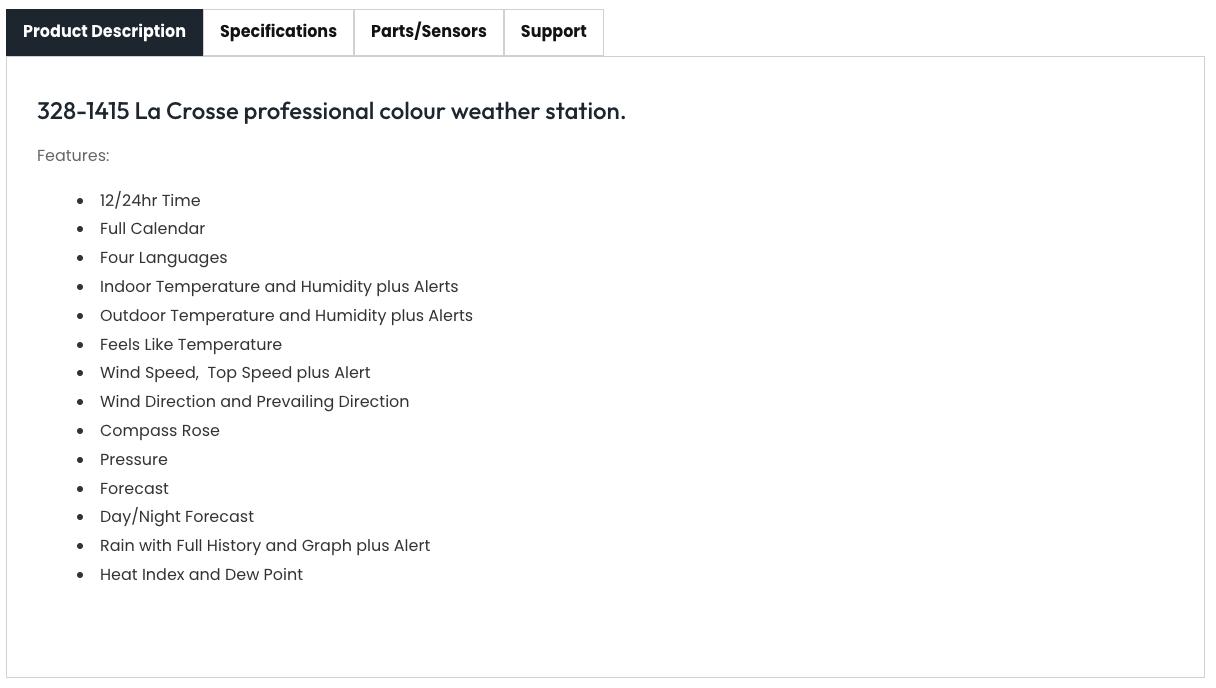The image size is (1216, 688).
Task: Click Rain with Full History and Graph item
Action: 265,546
